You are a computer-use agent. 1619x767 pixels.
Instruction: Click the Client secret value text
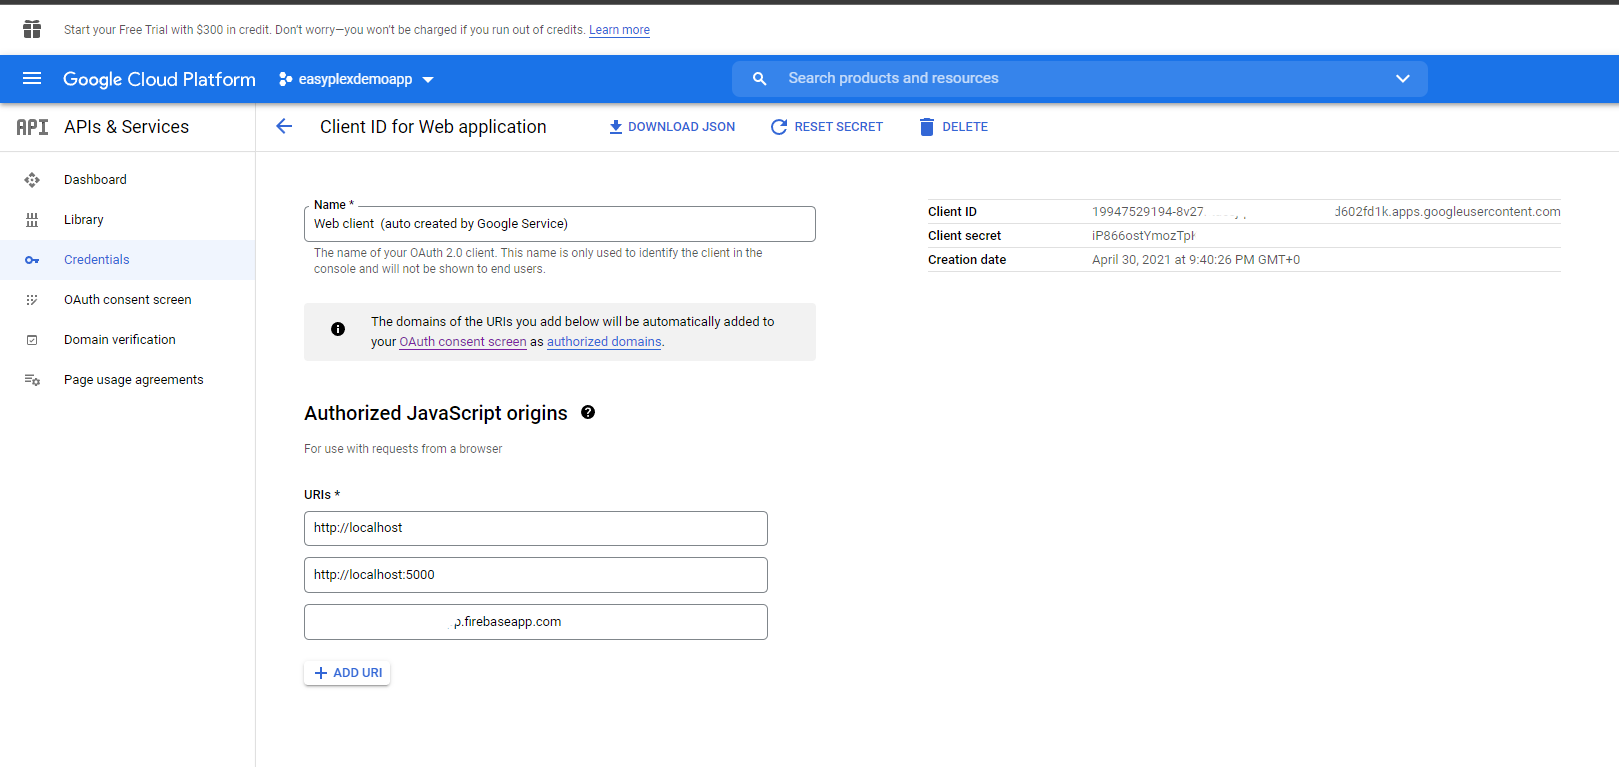1143,236
